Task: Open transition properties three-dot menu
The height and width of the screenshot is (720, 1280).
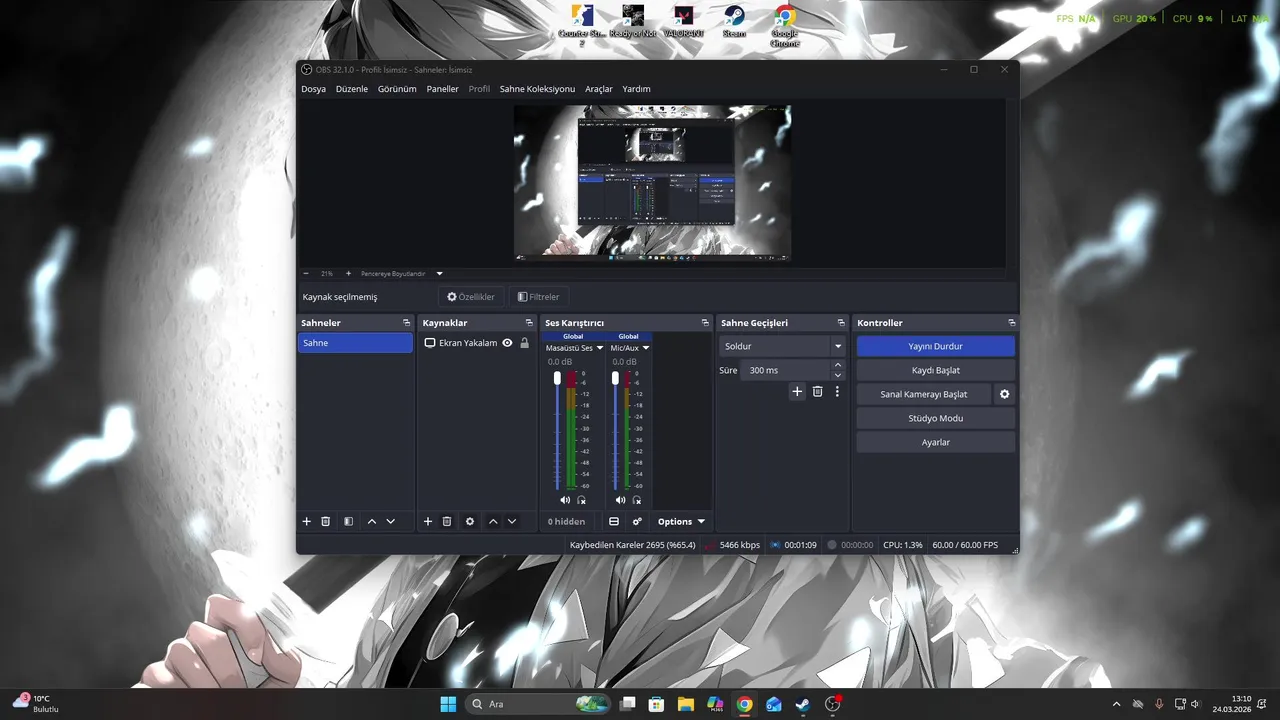Action: [x=837, y=392]
